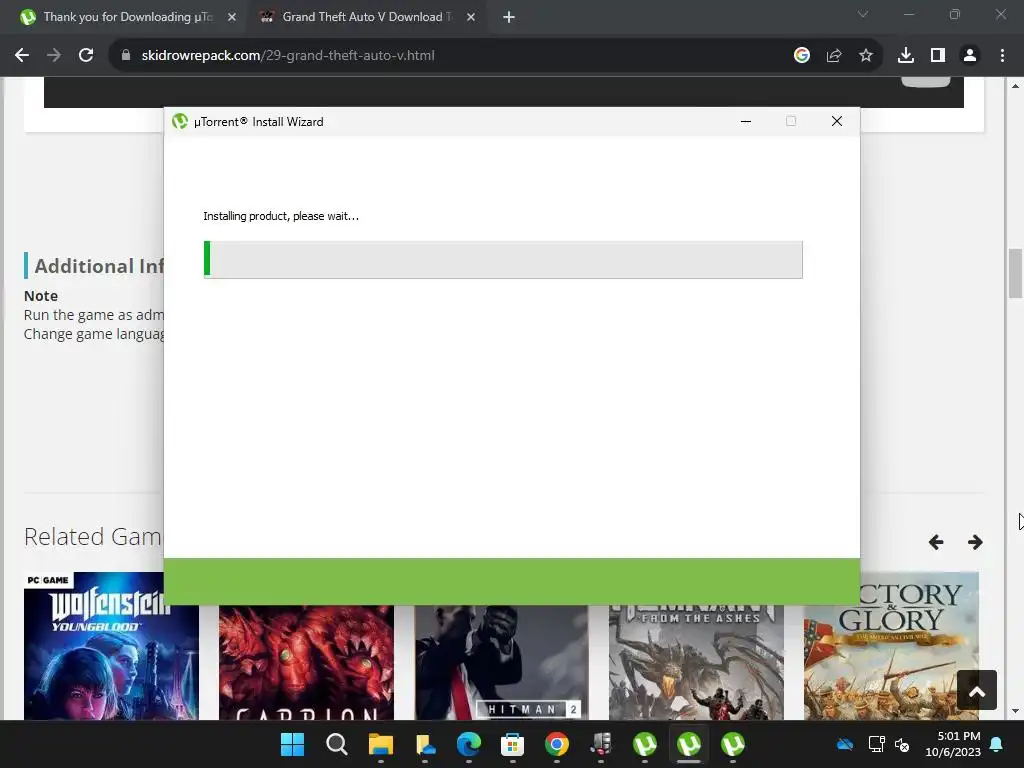The height and width of the screenshot is (768, 1024).
Task: Open the Carrion game thumbnail
Action: click(306, 662)
